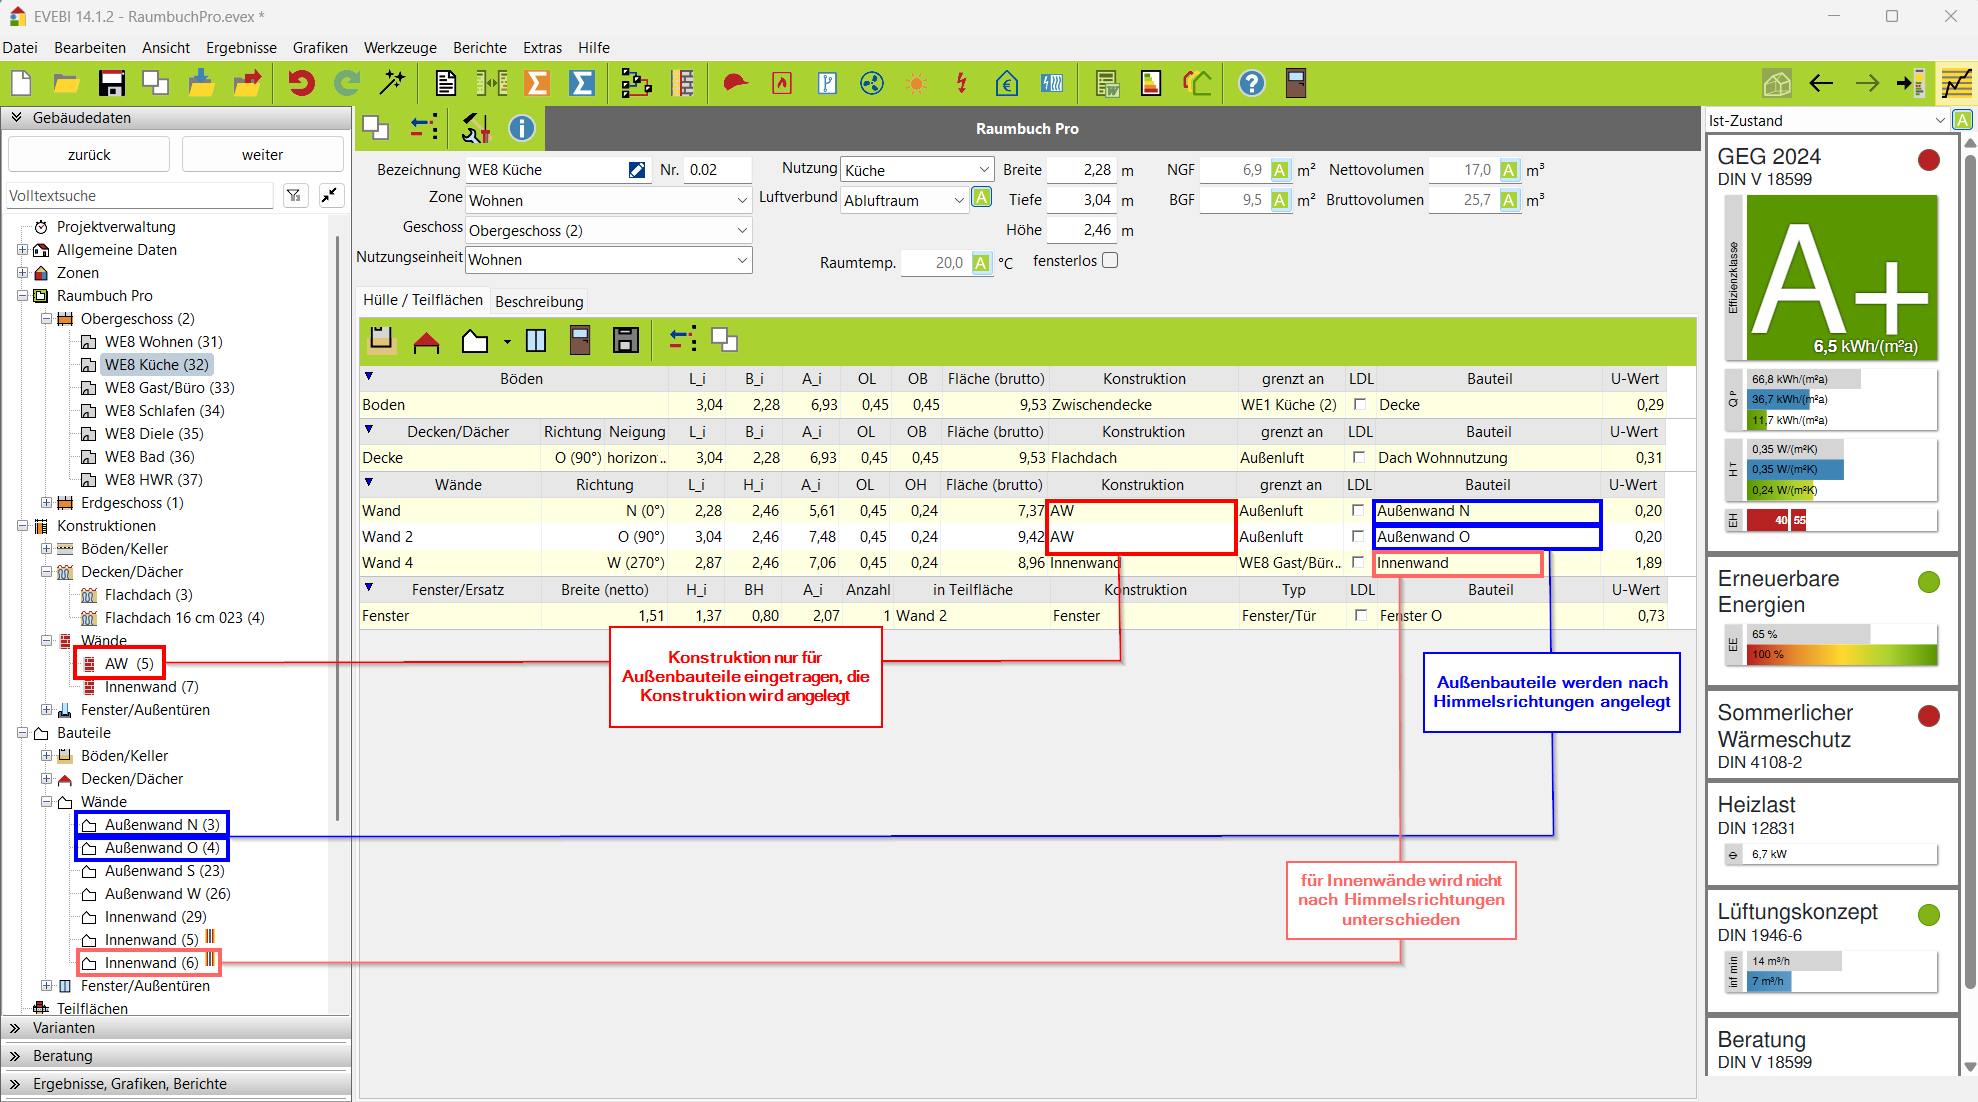Click the blue info icon in Raumbuch toolbar

click(521, 128)
